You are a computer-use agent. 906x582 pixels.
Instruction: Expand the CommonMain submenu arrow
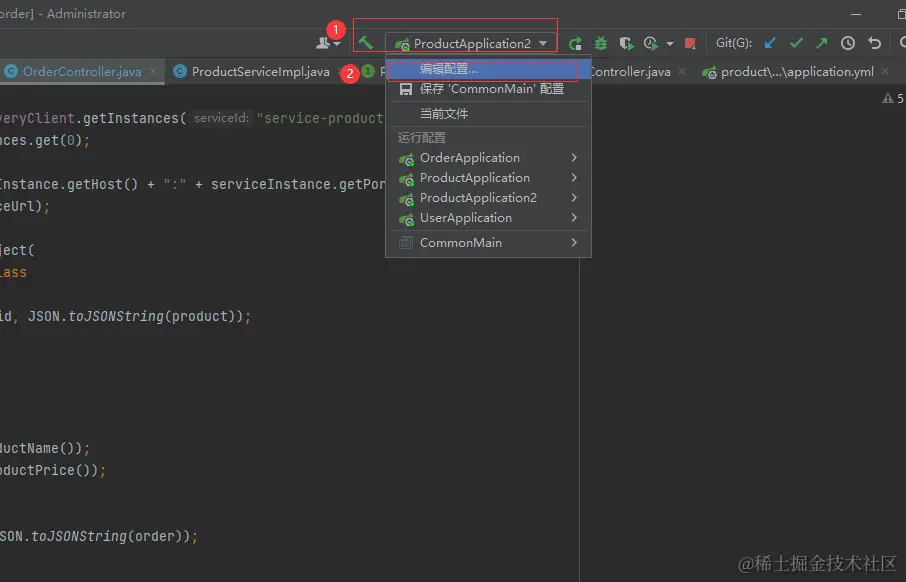574,243
